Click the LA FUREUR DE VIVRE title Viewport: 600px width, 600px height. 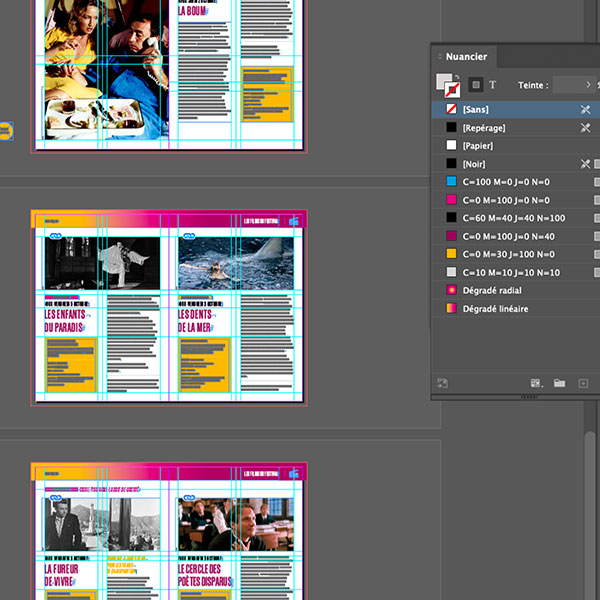coord(61,575)
